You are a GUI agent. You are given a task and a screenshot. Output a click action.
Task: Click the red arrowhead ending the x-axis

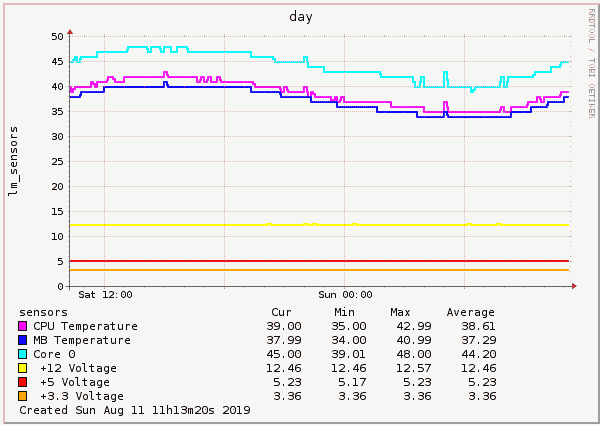click(x=574, y=286)
